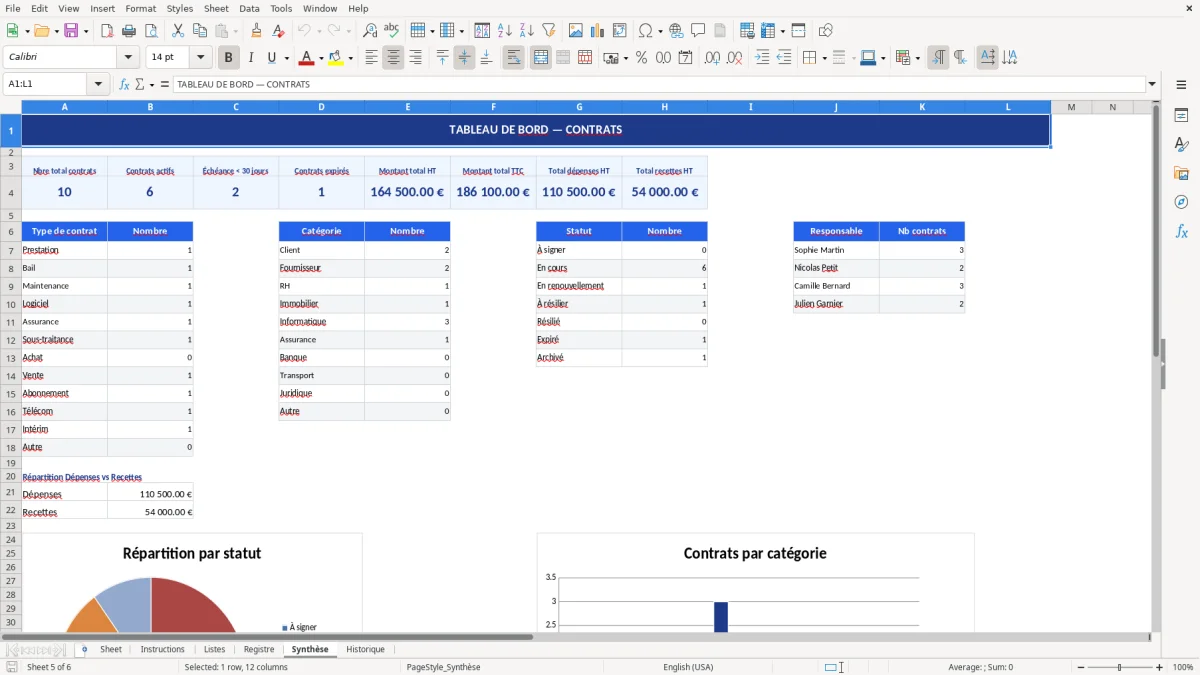The height and width of the screenshot is (675, 1200).
Task: Click the Function Wizard fx icon
Action: click(x=125, y=84)
